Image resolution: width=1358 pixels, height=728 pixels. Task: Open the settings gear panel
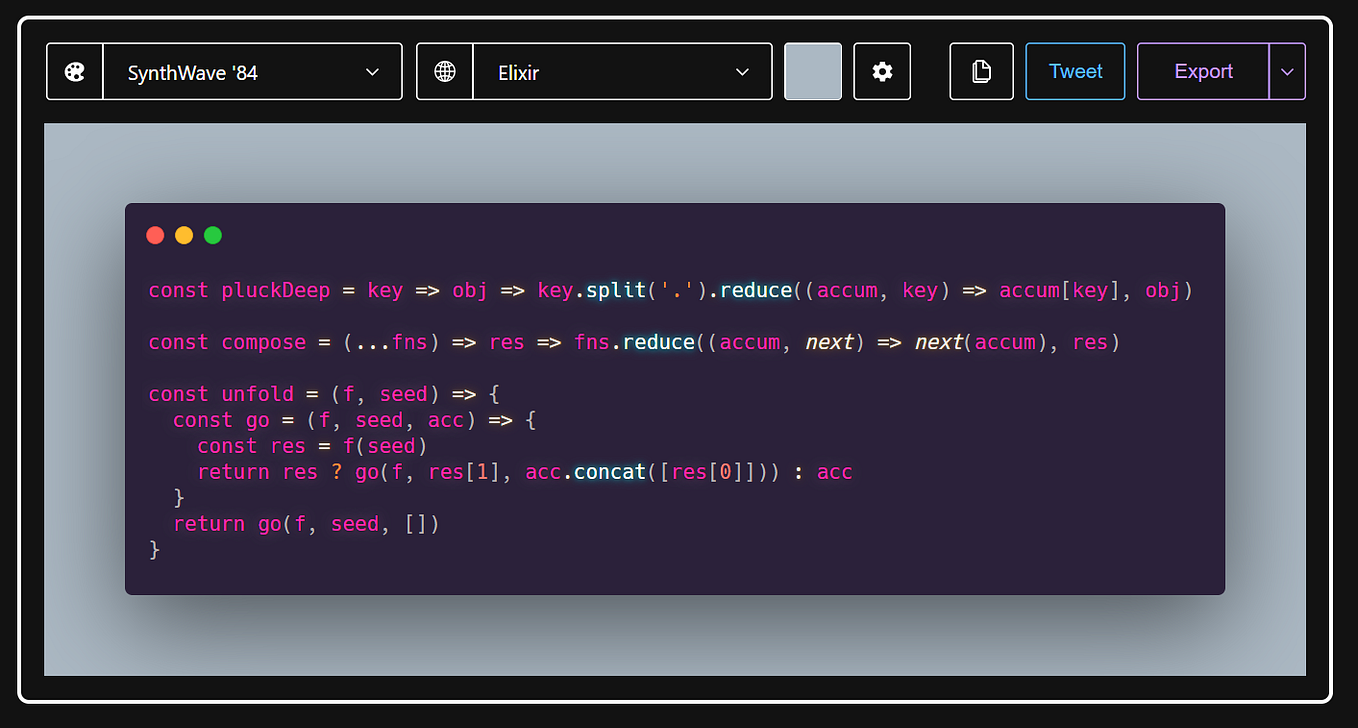tap(882, 71)
